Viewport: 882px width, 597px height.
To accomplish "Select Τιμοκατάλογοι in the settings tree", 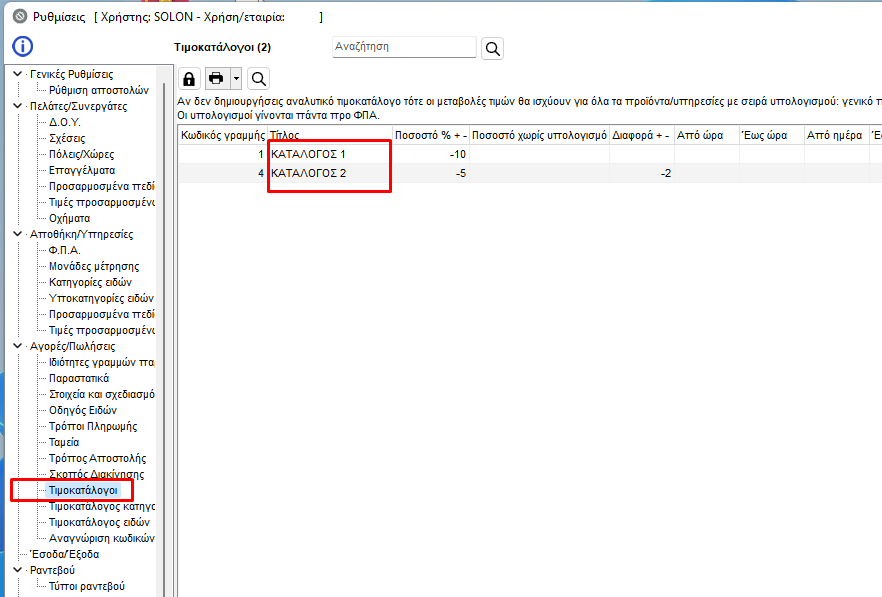I will [x=83, y=490].
